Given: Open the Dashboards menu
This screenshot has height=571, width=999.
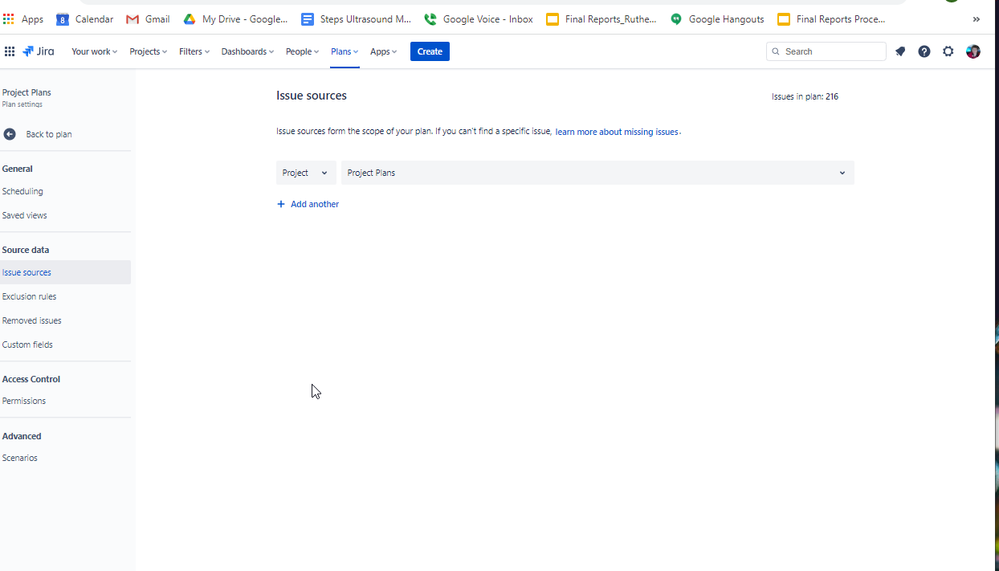Looking at the screenshot, I should [247, 52].
